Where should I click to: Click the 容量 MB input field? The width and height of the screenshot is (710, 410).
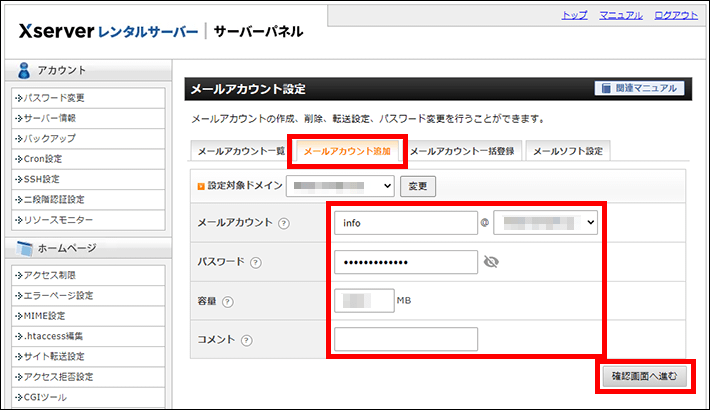(x=364, y=300)
